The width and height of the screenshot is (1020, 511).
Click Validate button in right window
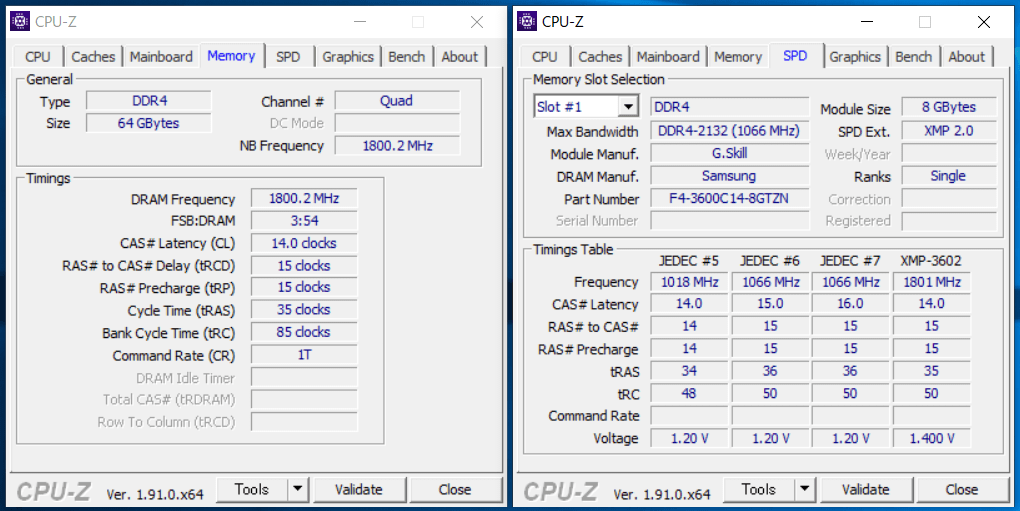[866, 490]
